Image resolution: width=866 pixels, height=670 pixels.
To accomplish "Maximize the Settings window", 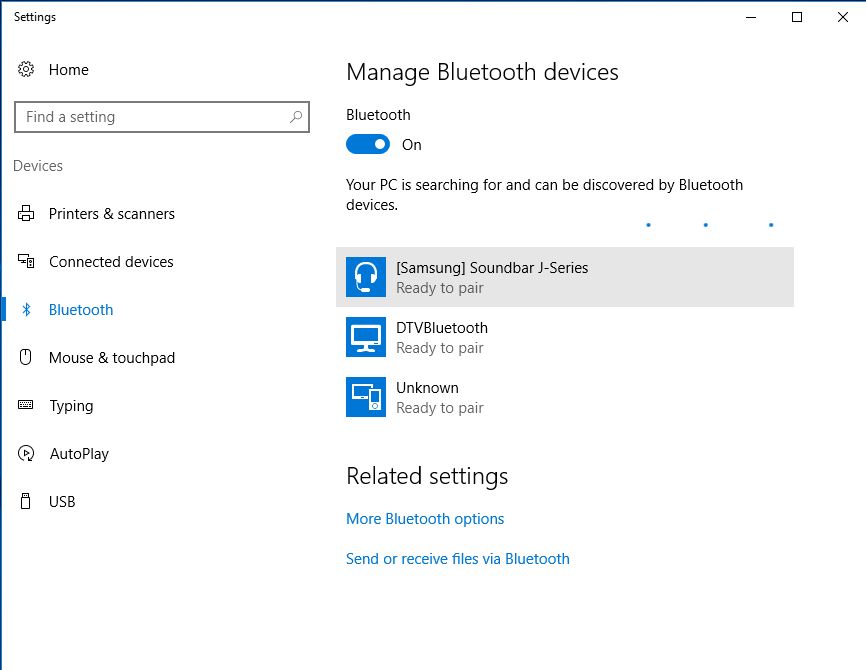I will click(797, 17).
